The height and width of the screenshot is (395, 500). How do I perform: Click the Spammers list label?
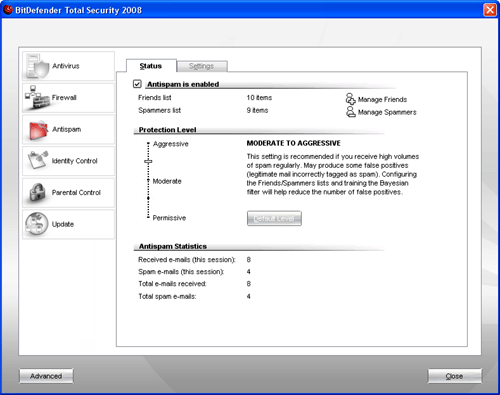coord(159,110)
